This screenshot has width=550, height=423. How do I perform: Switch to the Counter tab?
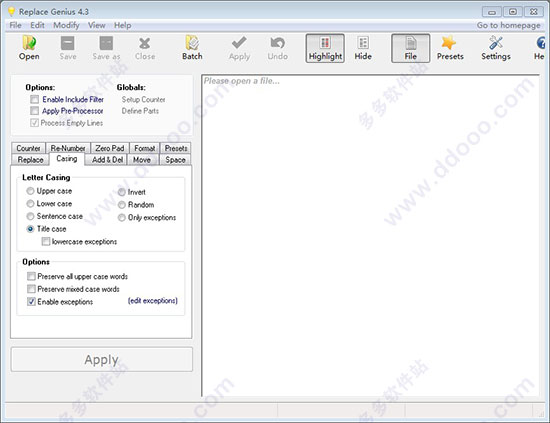[x=28, y=148]
